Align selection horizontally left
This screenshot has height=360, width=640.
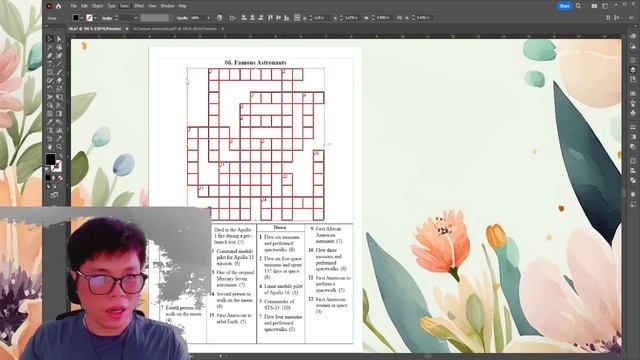[244, 18]
